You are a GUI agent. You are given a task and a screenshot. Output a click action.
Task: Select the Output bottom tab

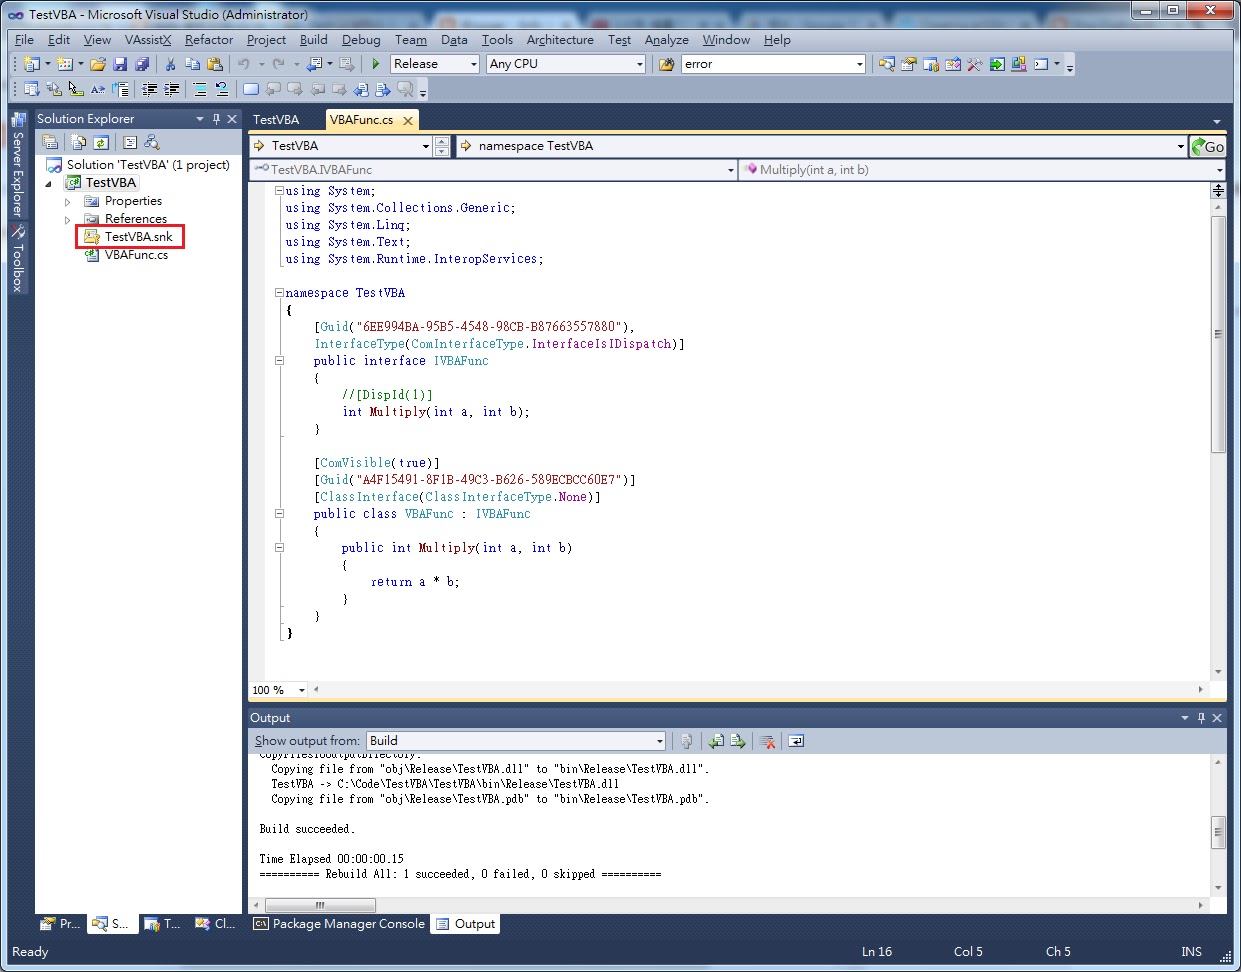pyautogui.click(x=465, y=924)
